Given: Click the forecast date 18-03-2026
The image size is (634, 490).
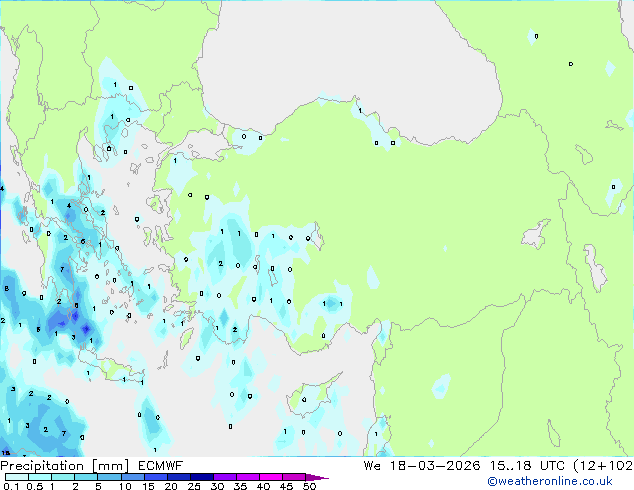Looking at the screenshot, I should click(435, 466).
